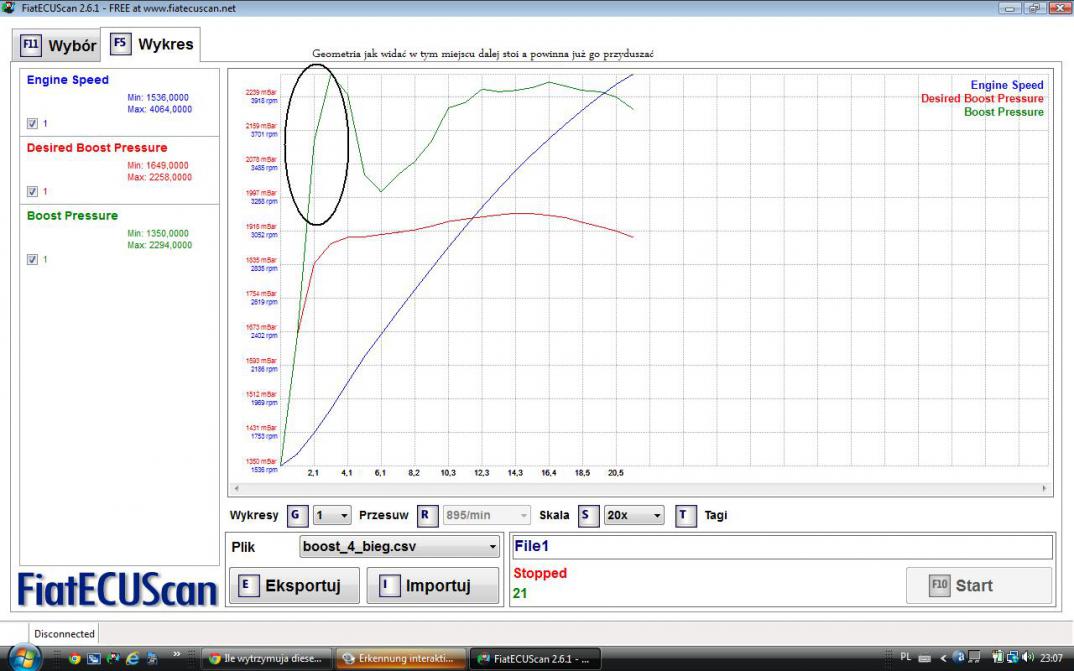Open the Skala 20x dropdown
1074x671 pixels.
click(634, 516)
